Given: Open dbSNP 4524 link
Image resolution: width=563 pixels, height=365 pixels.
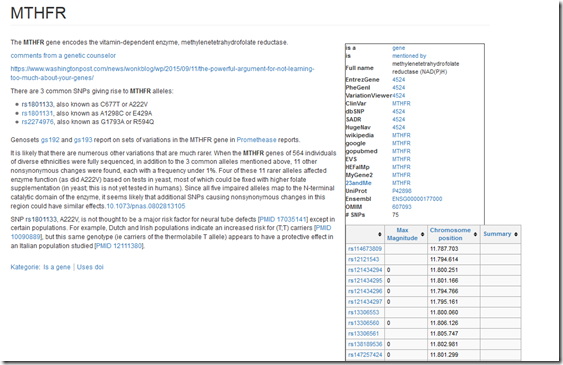Looking at the screenshot, I should (399, 112).
